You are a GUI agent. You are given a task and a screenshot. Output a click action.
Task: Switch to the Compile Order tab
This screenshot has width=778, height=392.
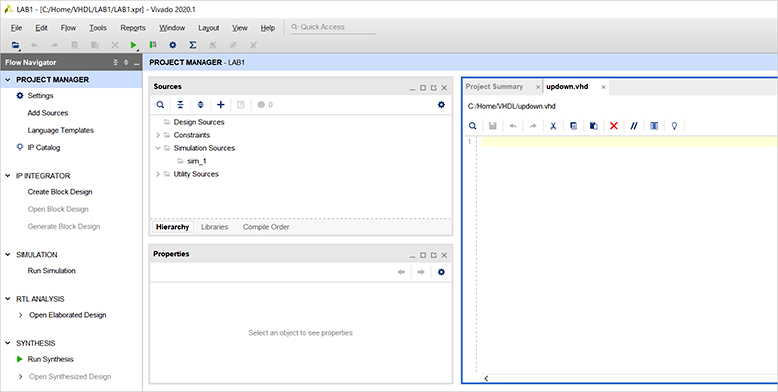coord(266,227)
